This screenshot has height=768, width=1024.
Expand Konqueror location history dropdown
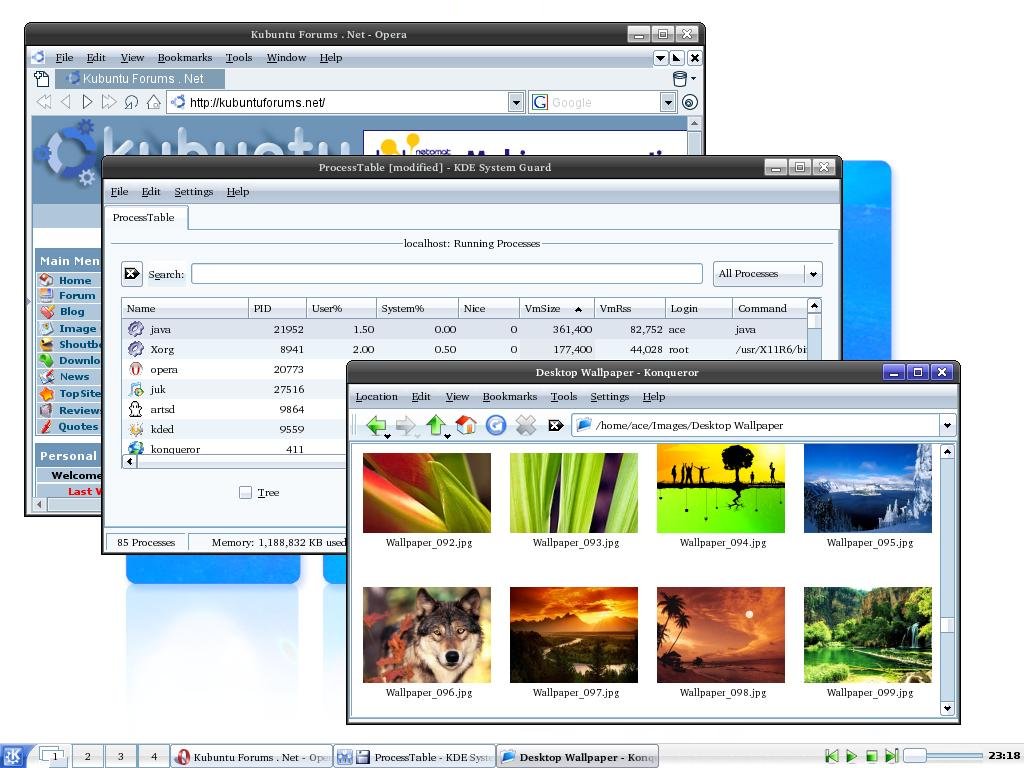coord(947,426)
